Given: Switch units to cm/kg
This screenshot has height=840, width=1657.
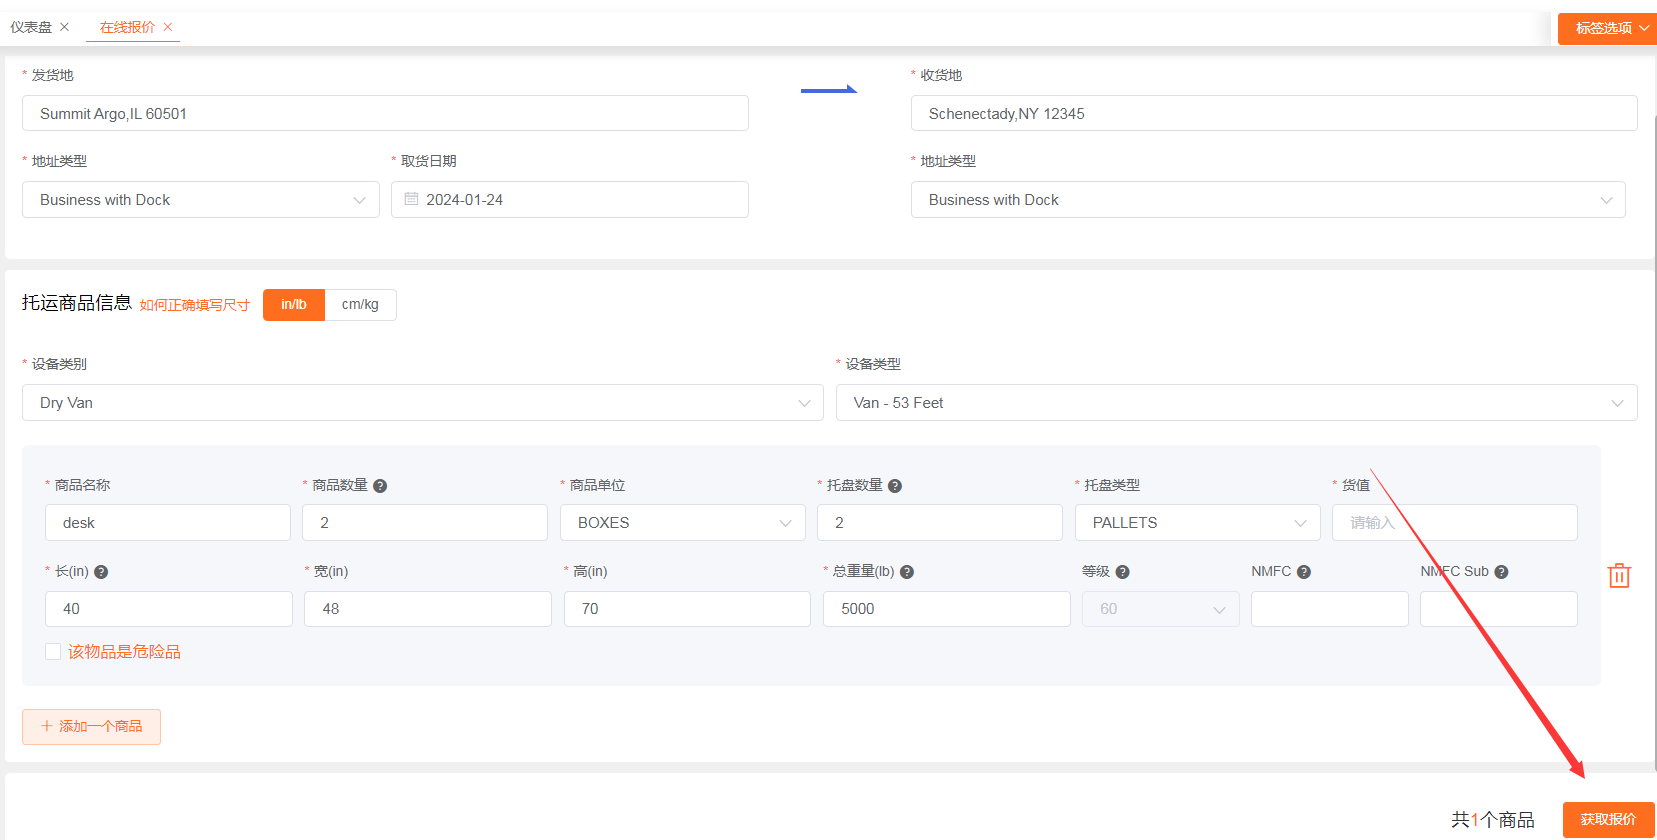Looking at the screenshot, I should (x=360, y=305).
